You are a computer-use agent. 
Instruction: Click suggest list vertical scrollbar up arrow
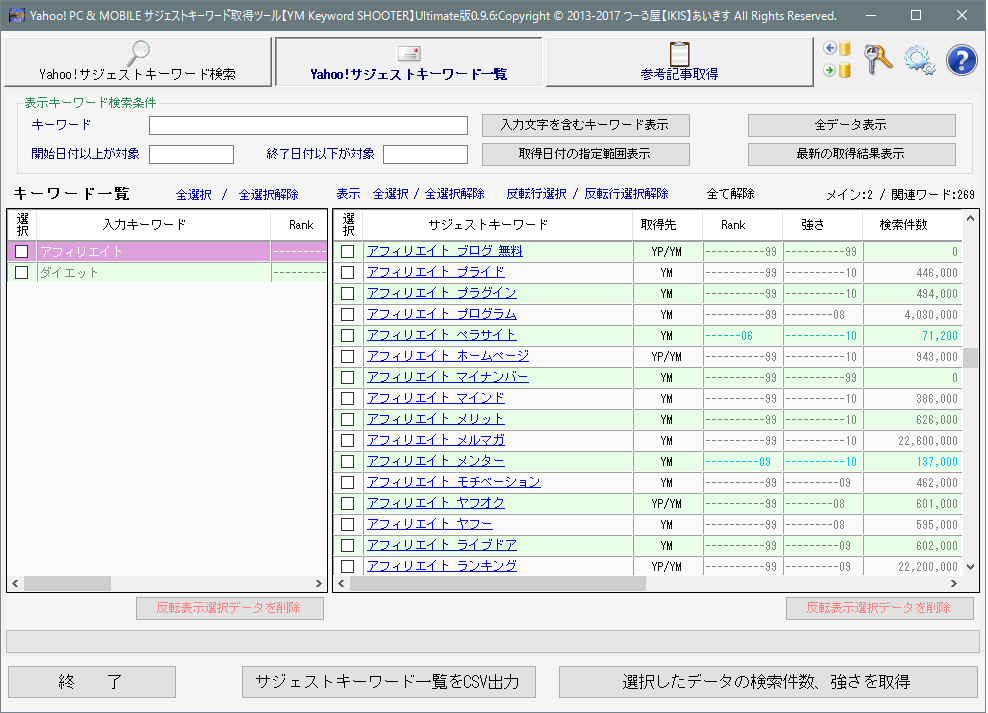970,219
